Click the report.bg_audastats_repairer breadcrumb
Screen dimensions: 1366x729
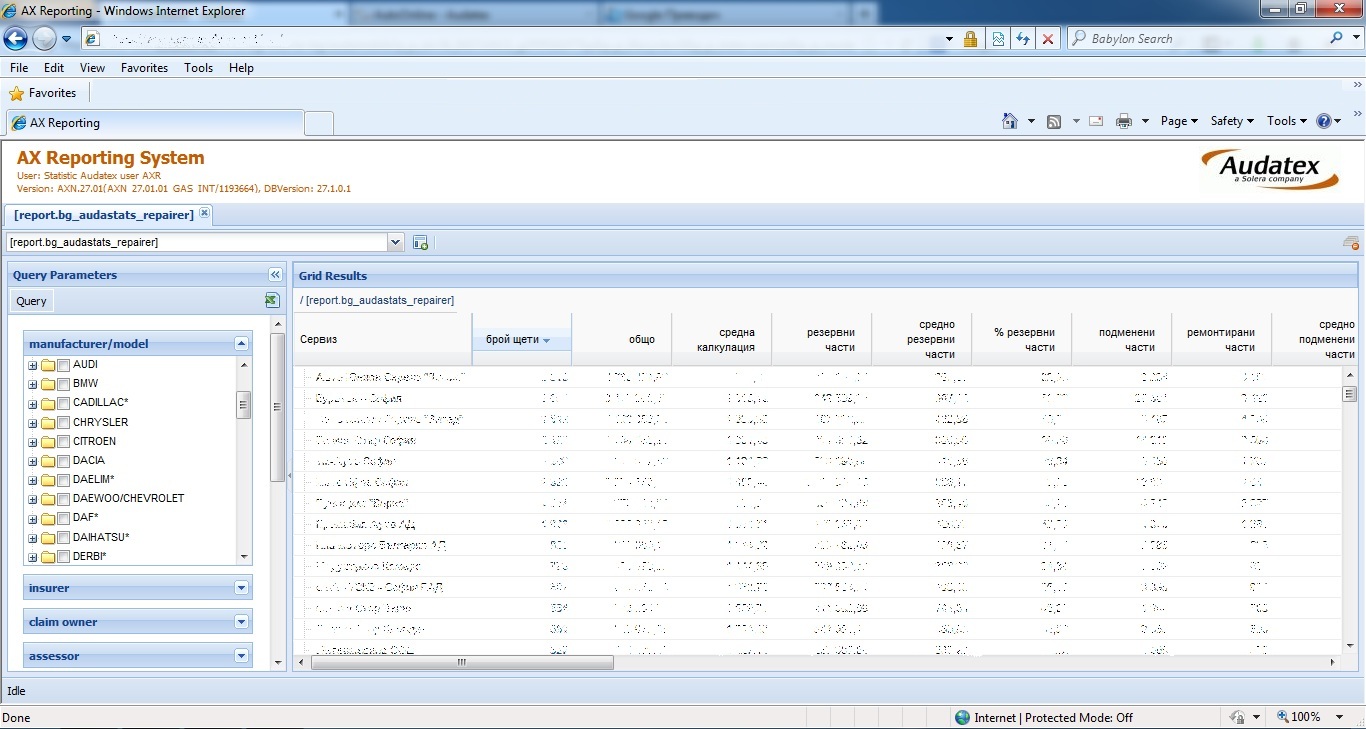(x=380, y=300)
